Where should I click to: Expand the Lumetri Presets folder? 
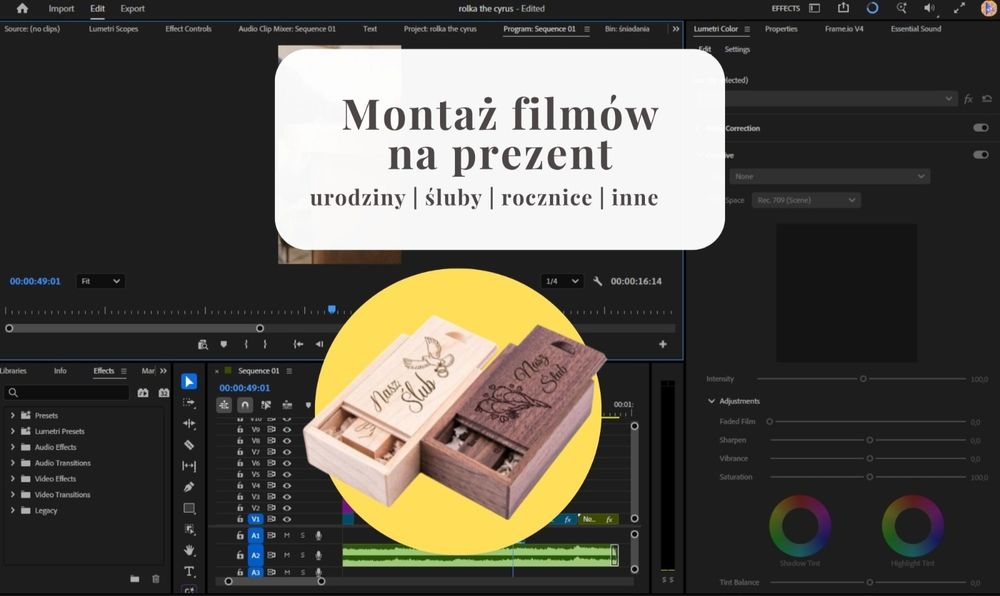pyautogui.click(x=12, y=431)
